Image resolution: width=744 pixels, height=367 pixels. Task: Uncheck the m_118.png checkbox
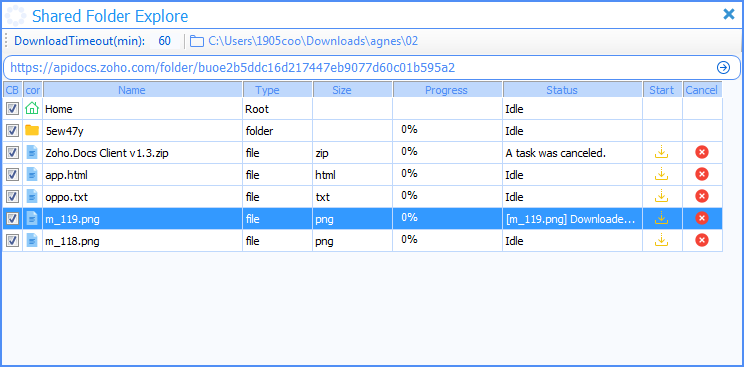[x=12, y=240]
